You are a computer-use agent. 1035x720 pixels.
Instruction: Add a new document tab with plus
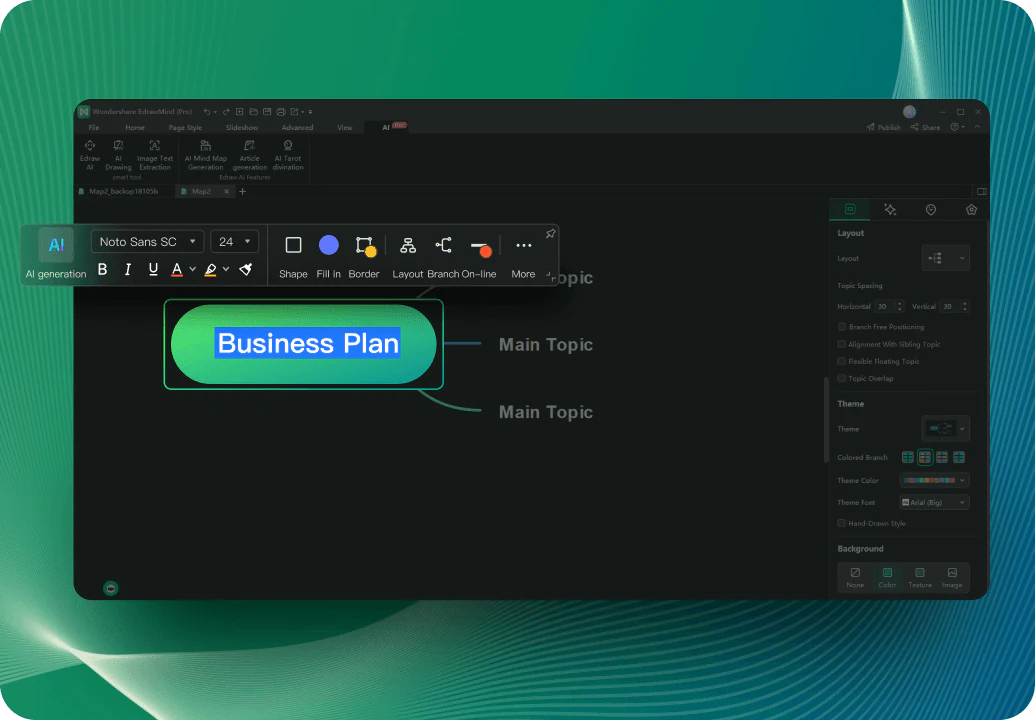(242, 191)
